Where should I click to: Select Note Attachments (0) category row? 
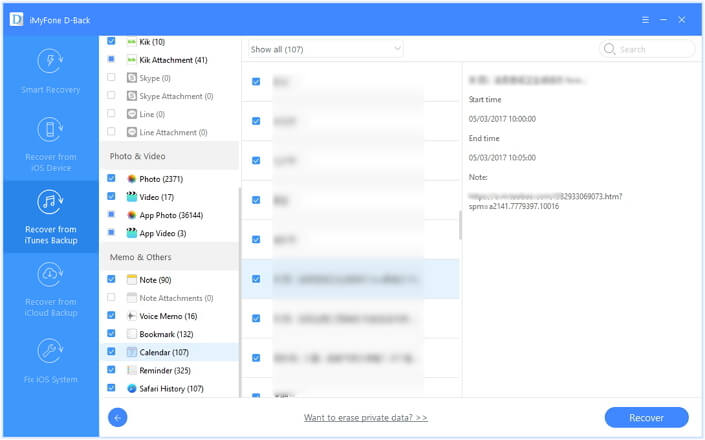170,298
